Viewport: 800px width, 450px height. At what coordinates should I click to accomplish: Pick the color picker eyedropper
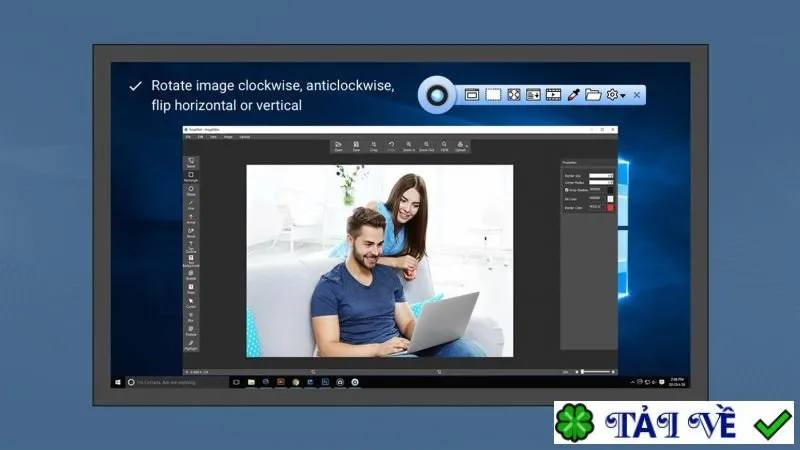pos(573,95)
